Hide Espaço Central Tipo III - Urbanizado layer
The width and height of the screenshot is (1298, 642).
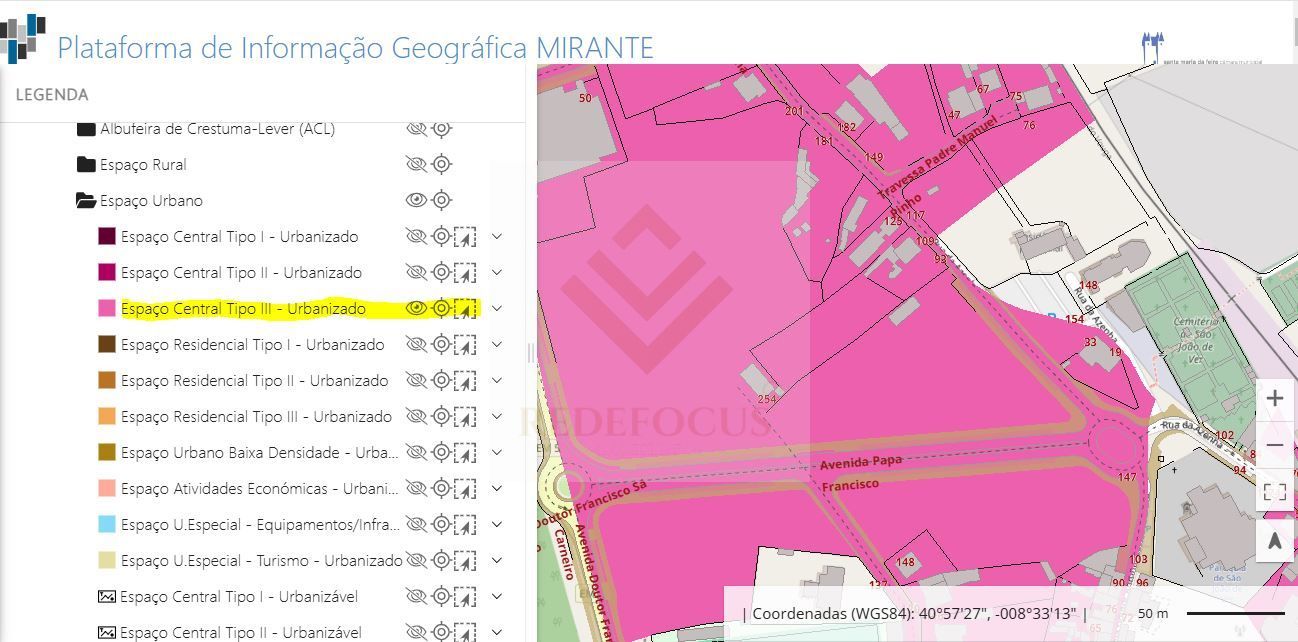tap(416, 309)
